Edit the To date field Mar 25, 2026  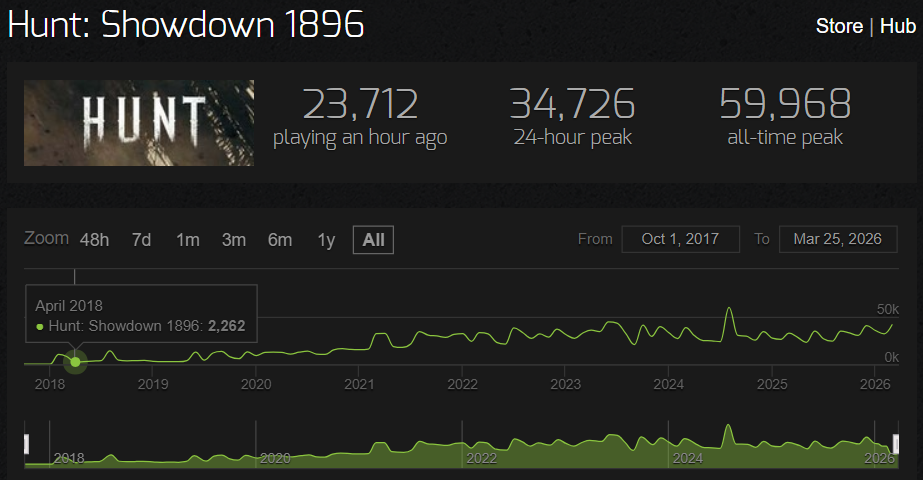(838, 239)
